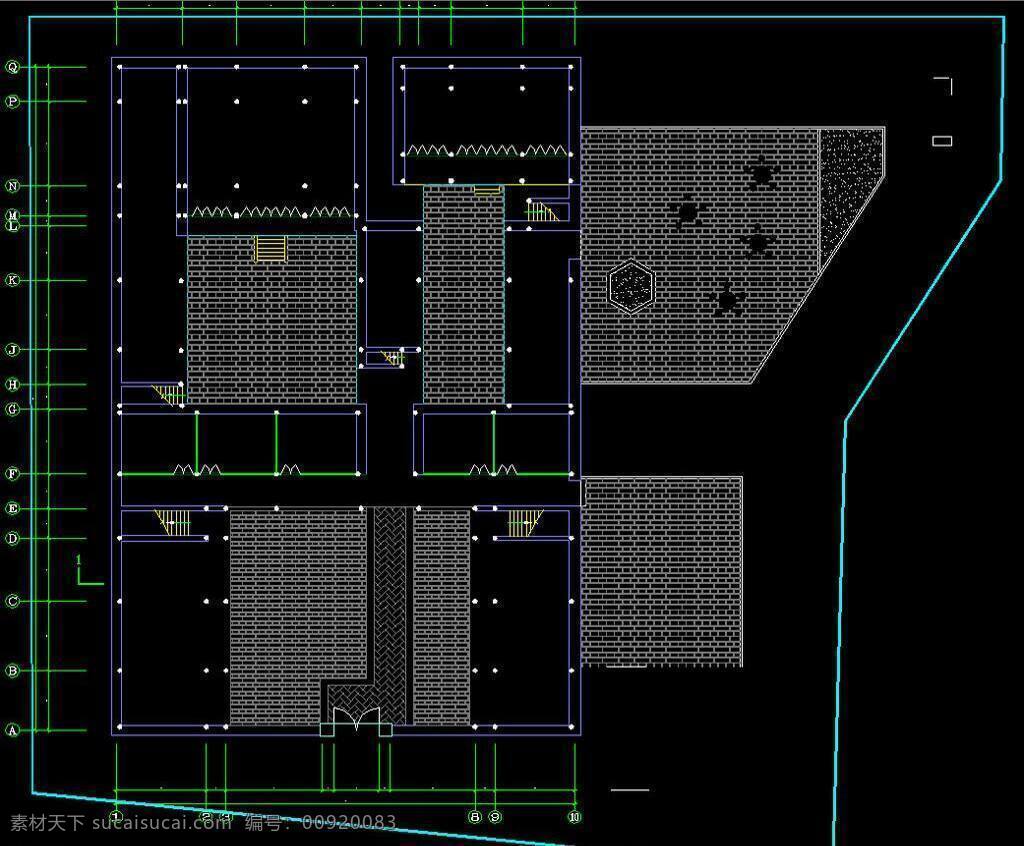The height and width of the screenshot is (846, 1024).
Task: Select the lower right brick paved rectangle
Action: tap(662, 572)
